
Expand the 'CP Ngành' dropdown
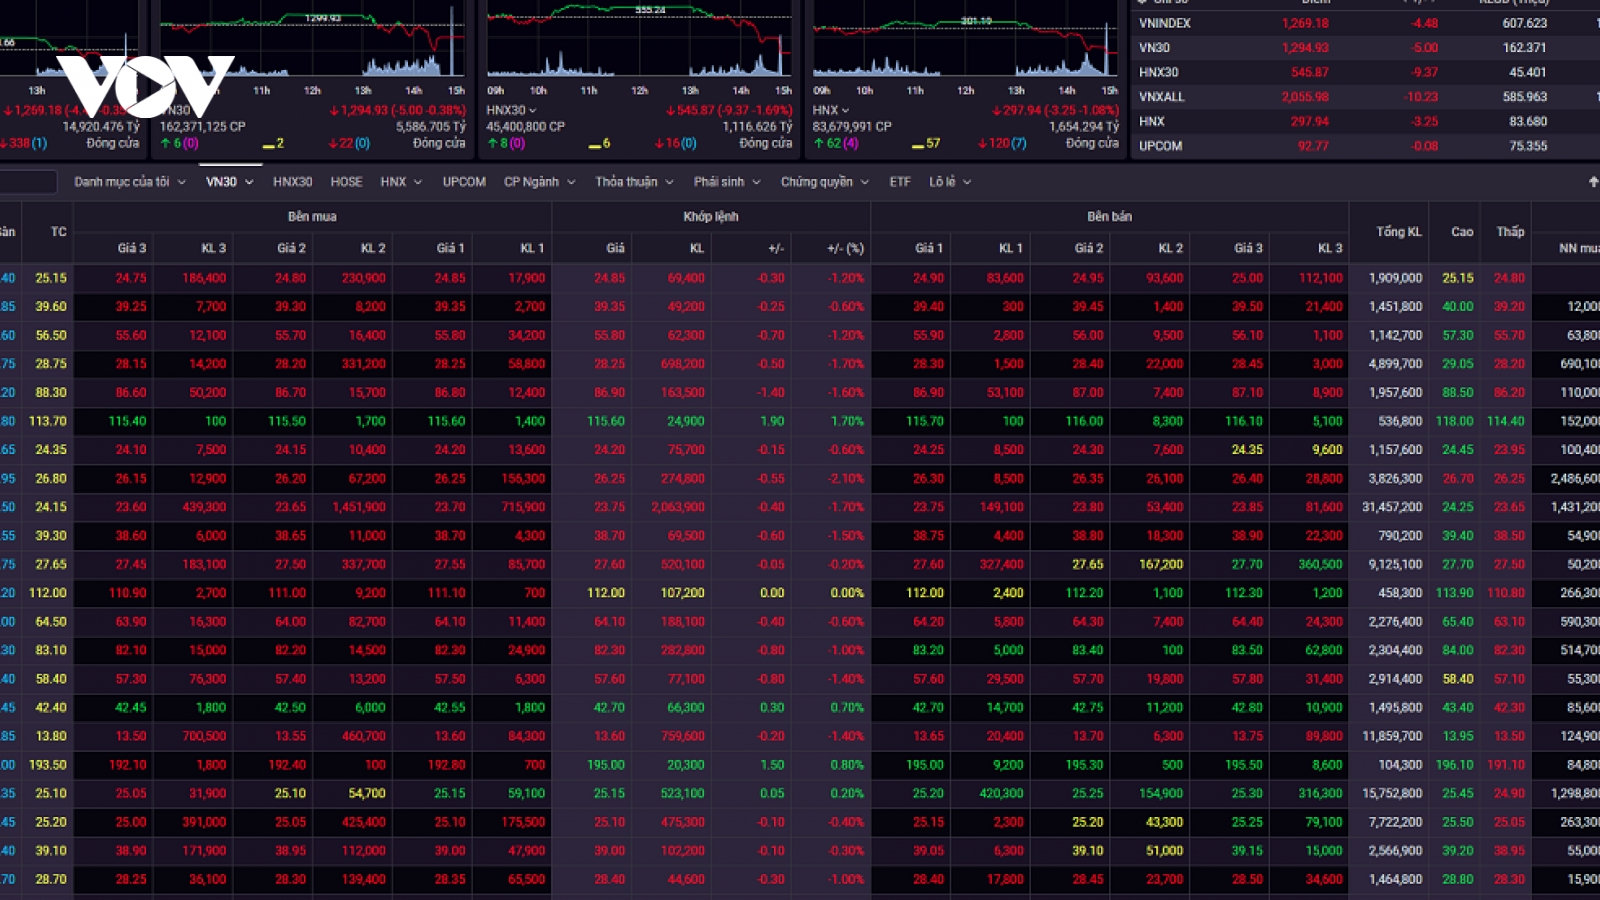[539, 182]
